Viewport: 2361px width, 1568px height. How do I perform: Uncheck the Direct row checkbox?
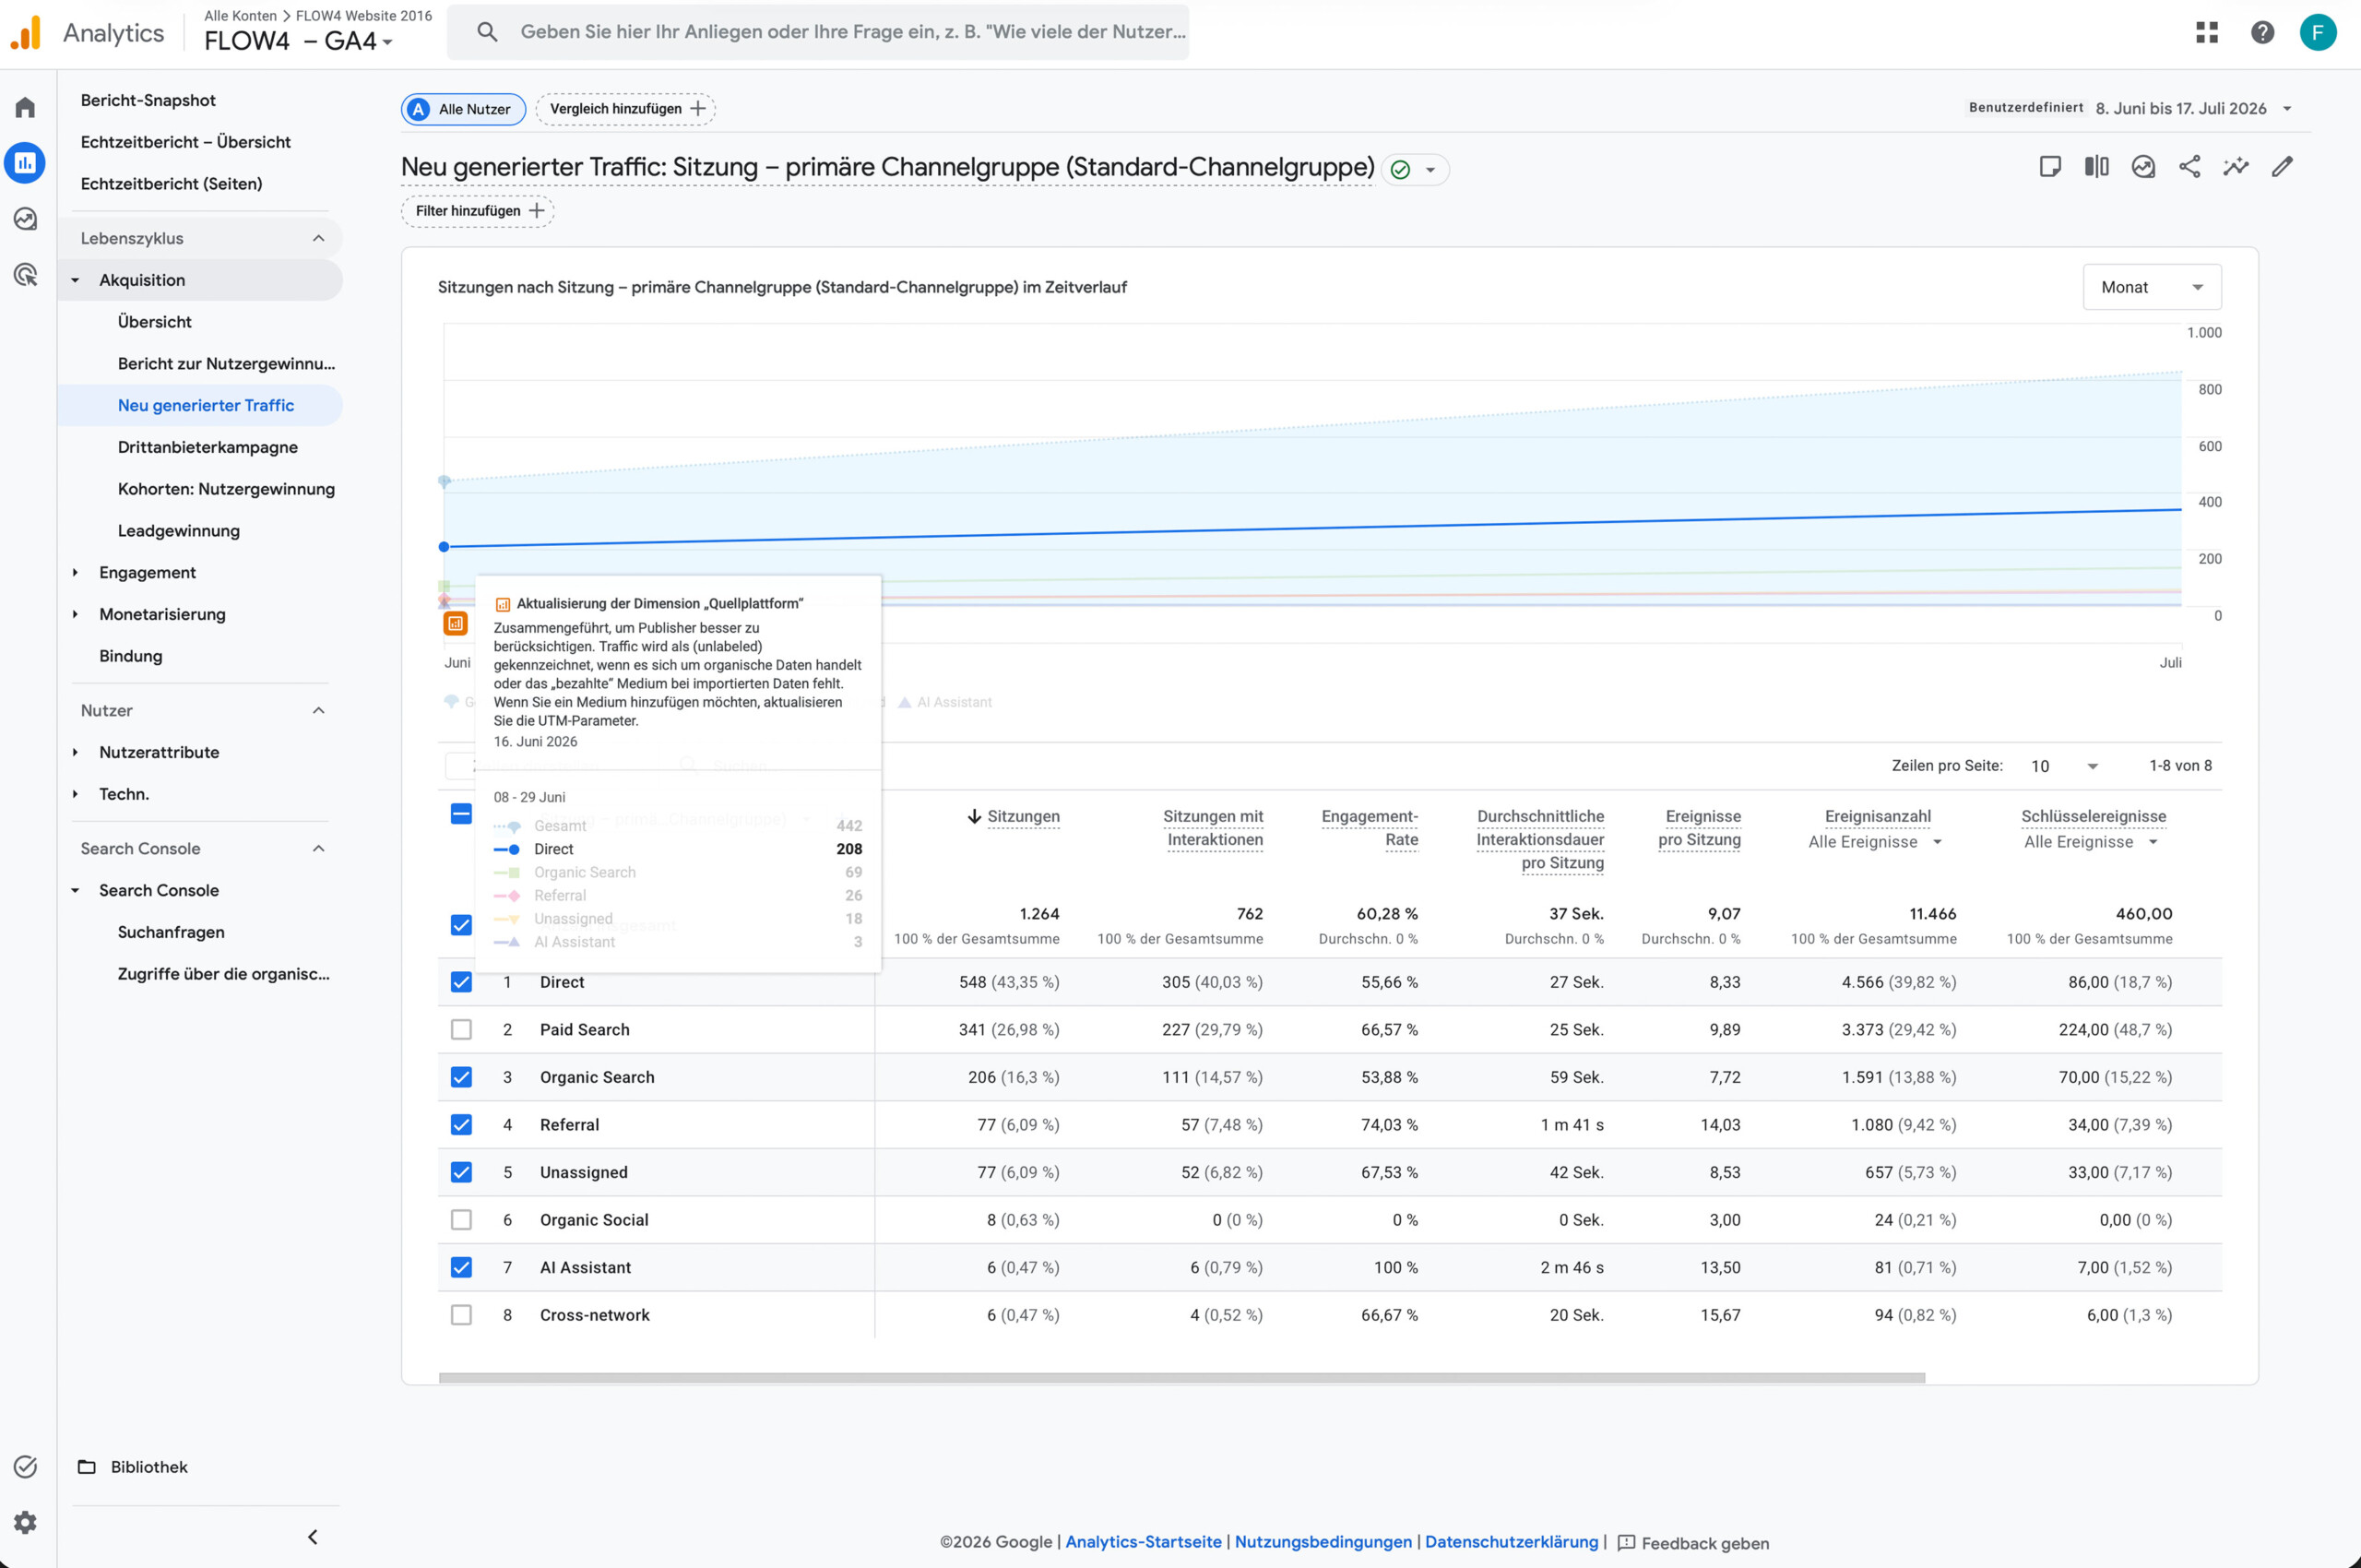(x=461, y=982)
